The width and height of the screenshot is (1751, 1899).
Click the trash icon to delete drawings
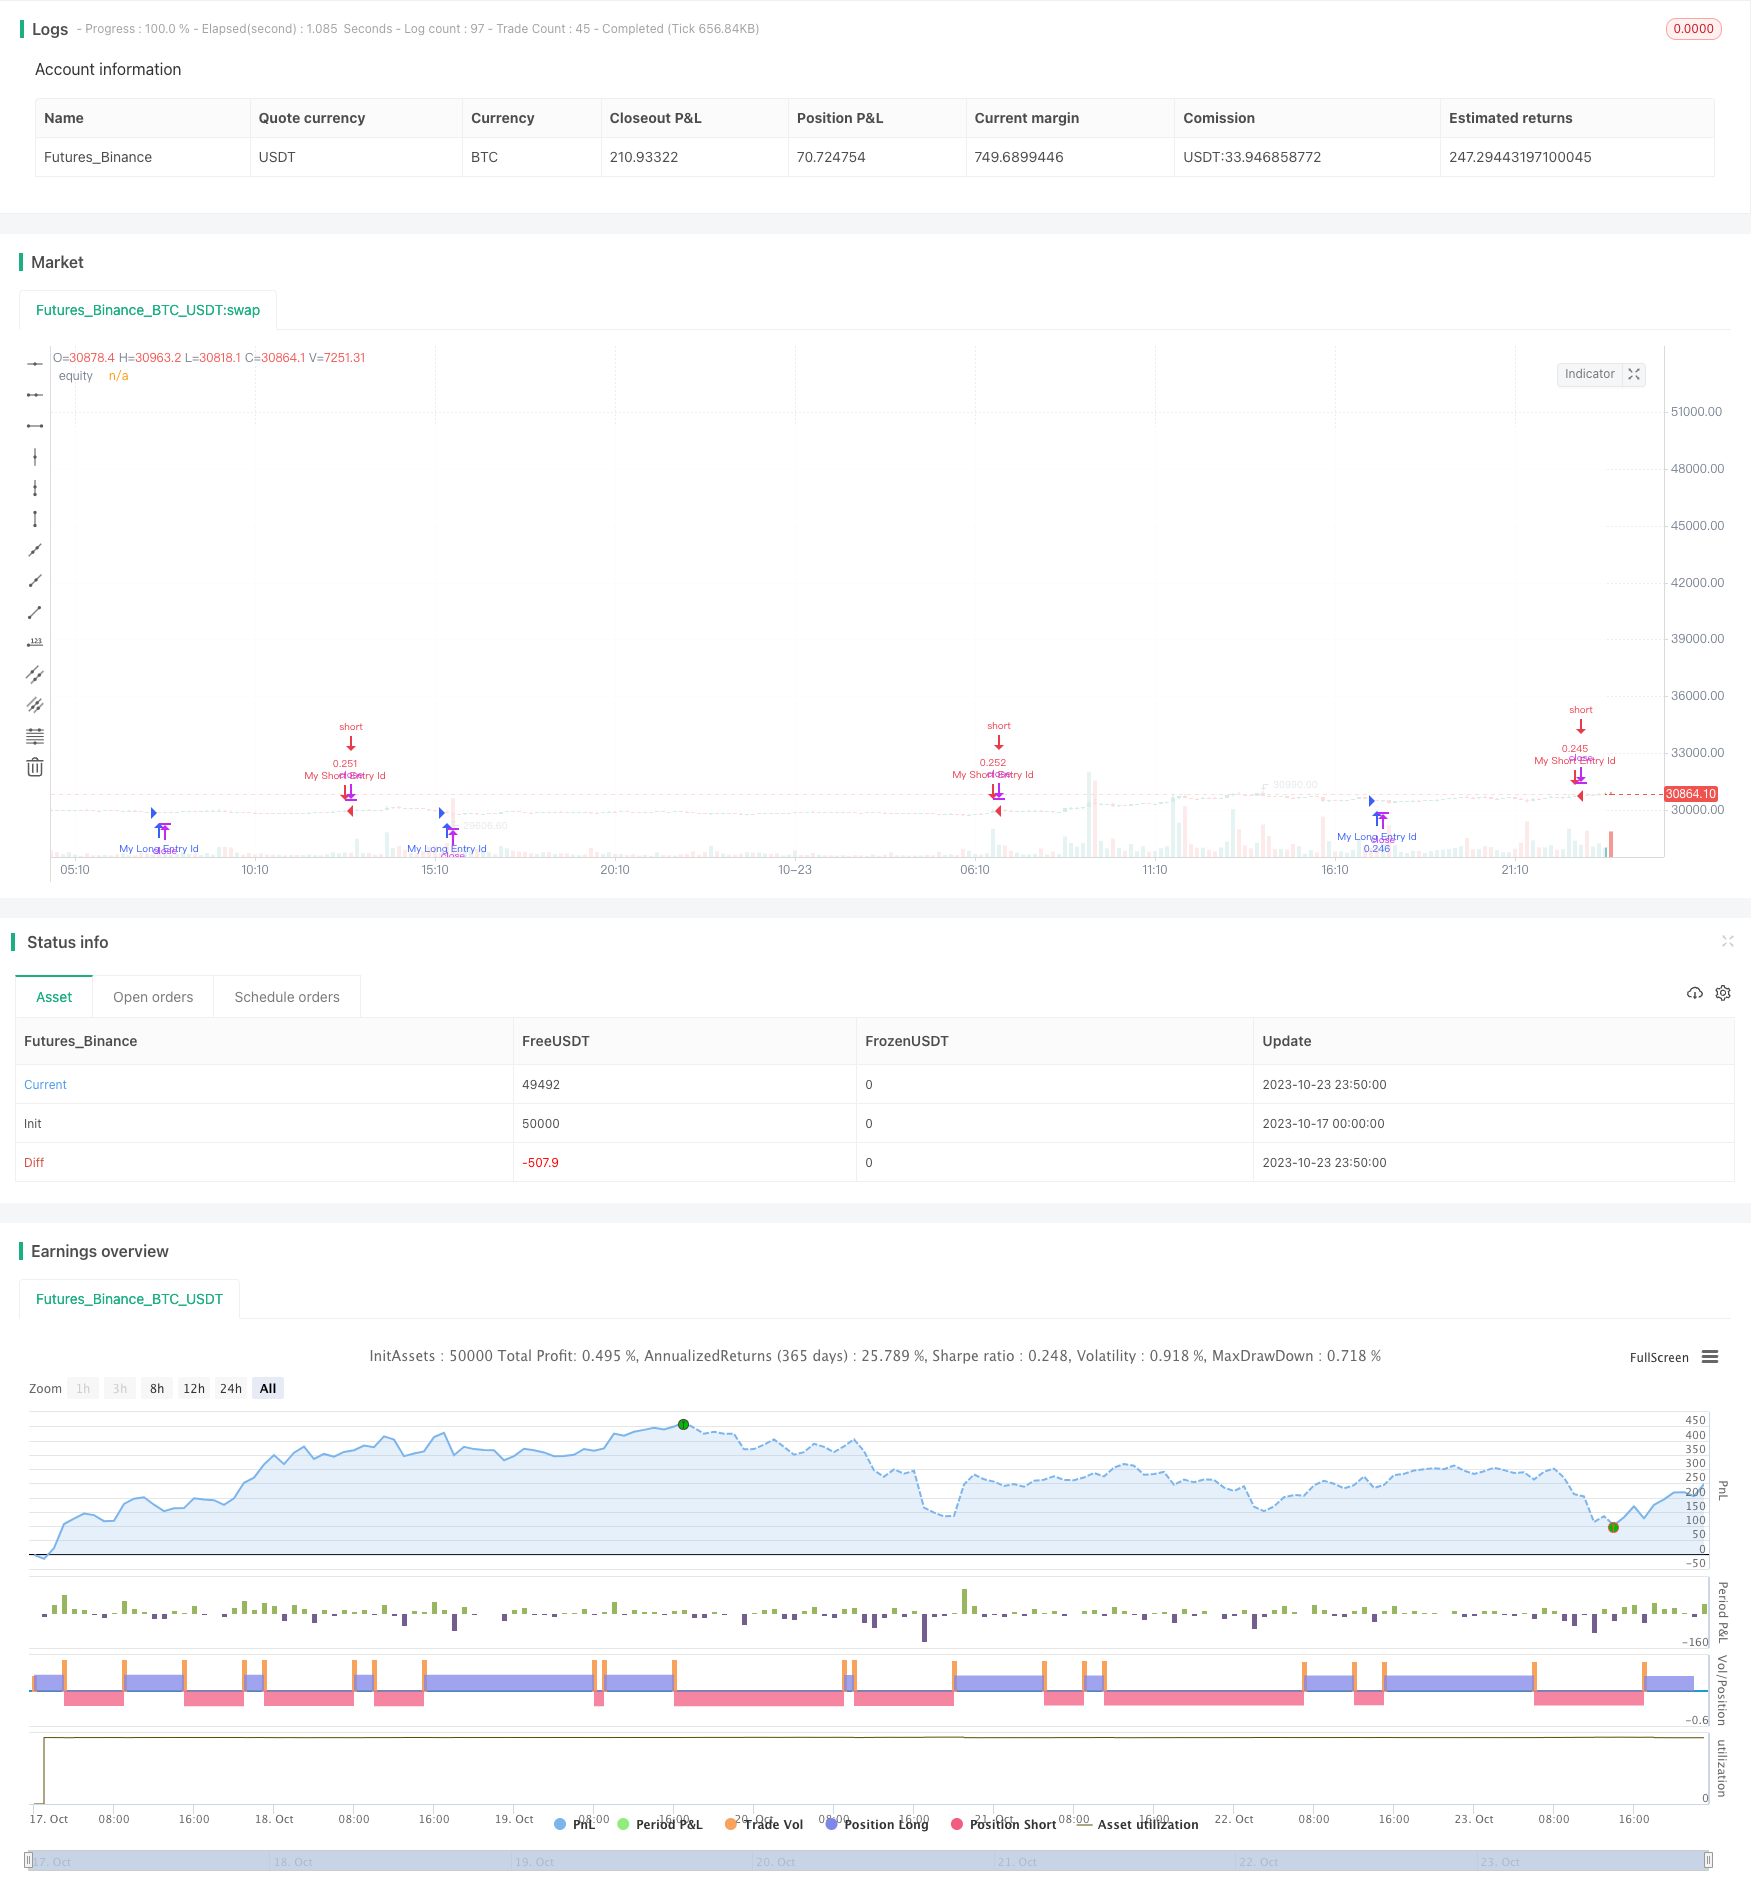[x=35, y=767]
